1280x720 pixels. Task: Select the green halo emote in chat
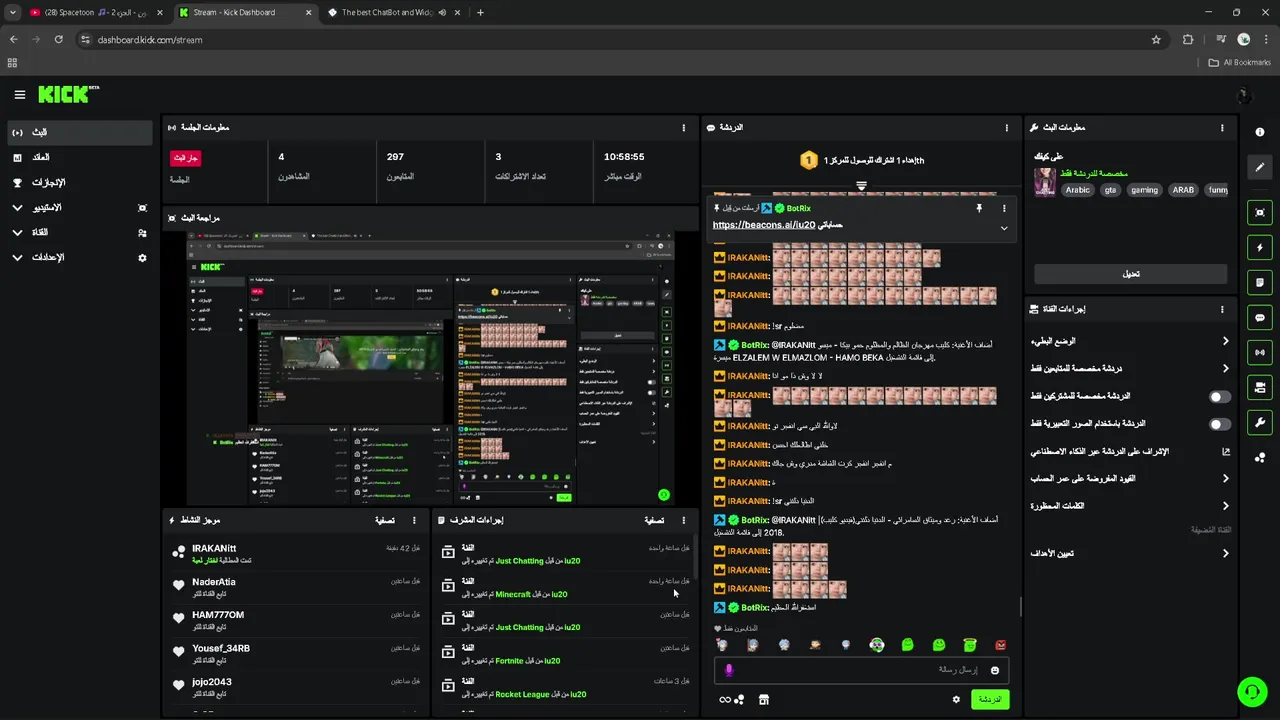[970, 645]
